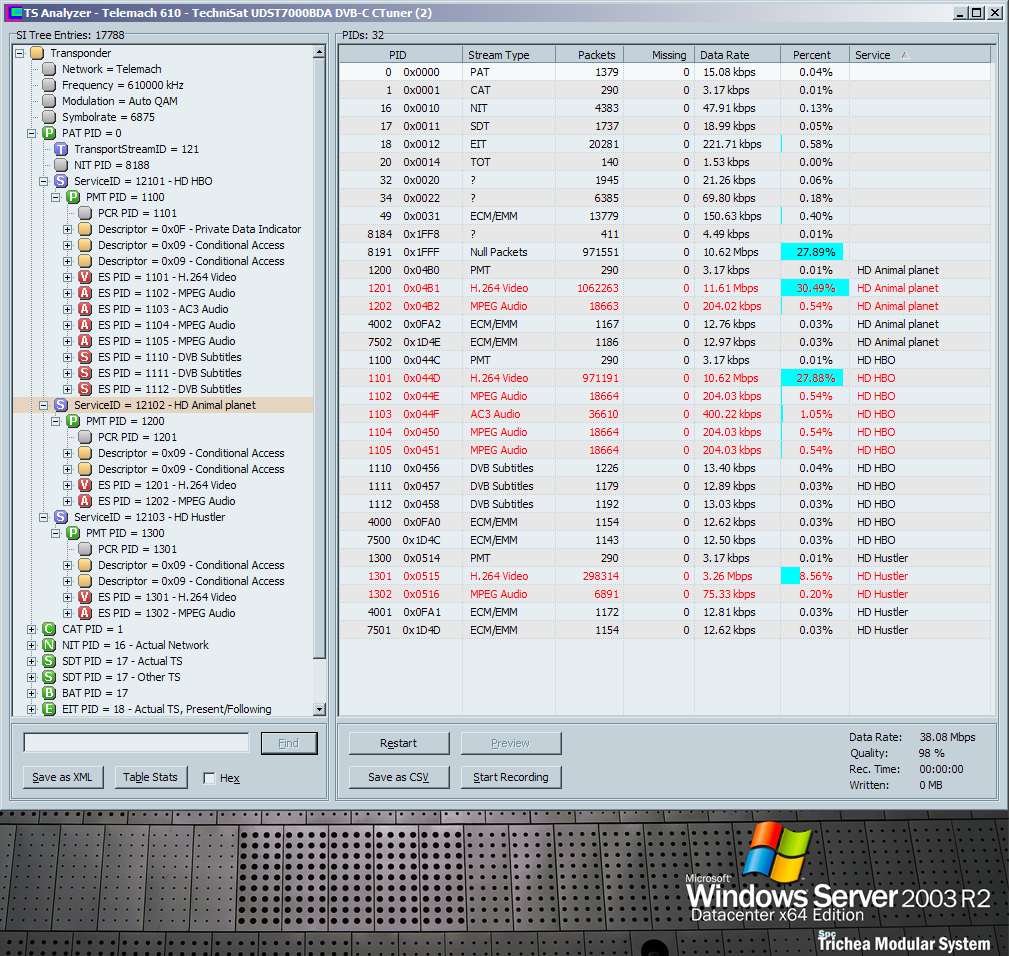Click the Save as XML button
The width and height of the screenshot is (1009, 956).
62,777
